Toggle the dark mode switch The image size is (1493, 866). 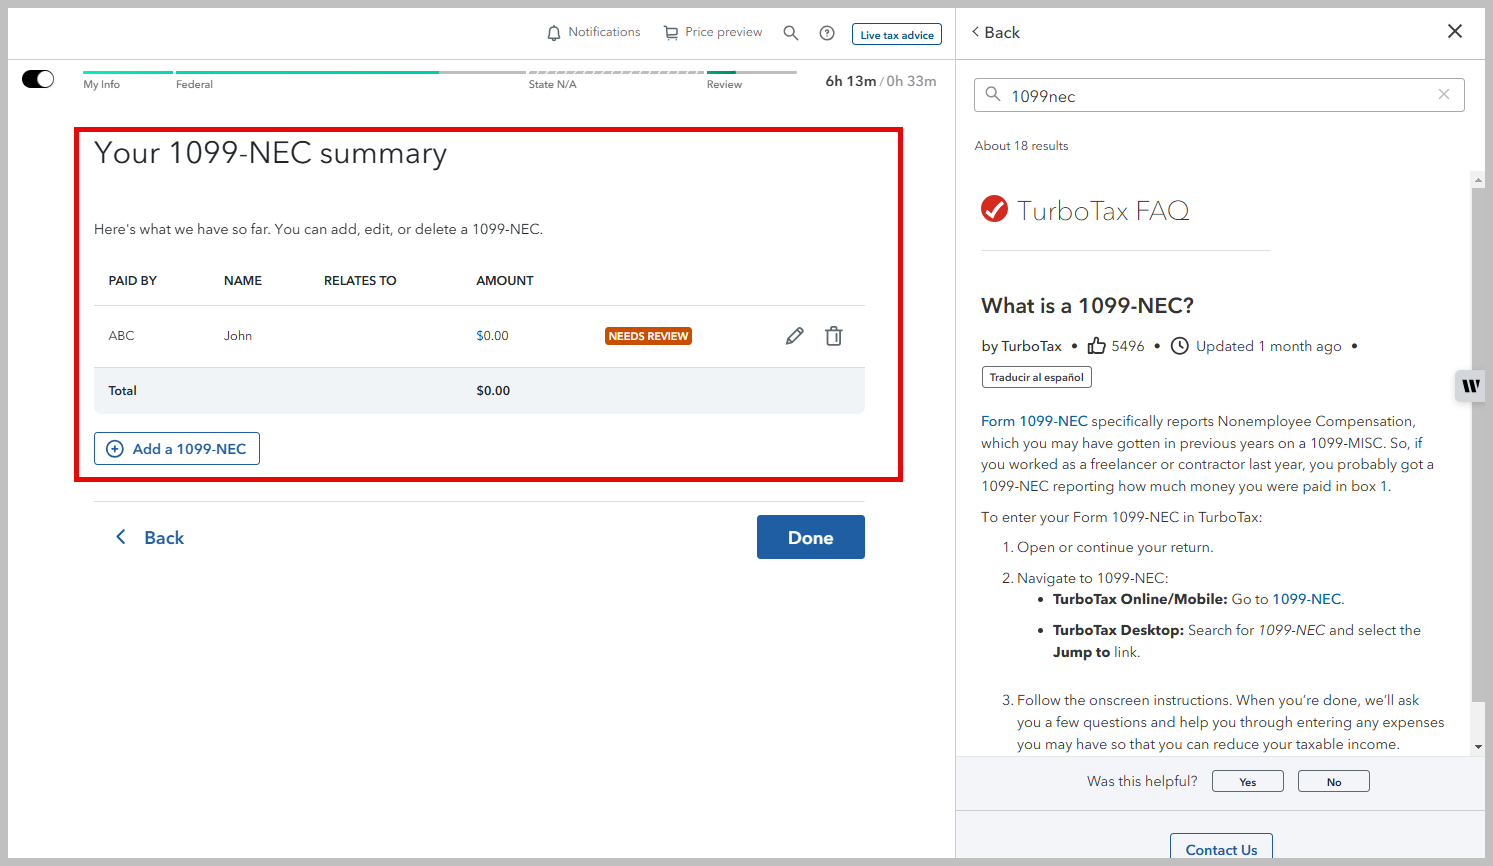coord(38,79)
